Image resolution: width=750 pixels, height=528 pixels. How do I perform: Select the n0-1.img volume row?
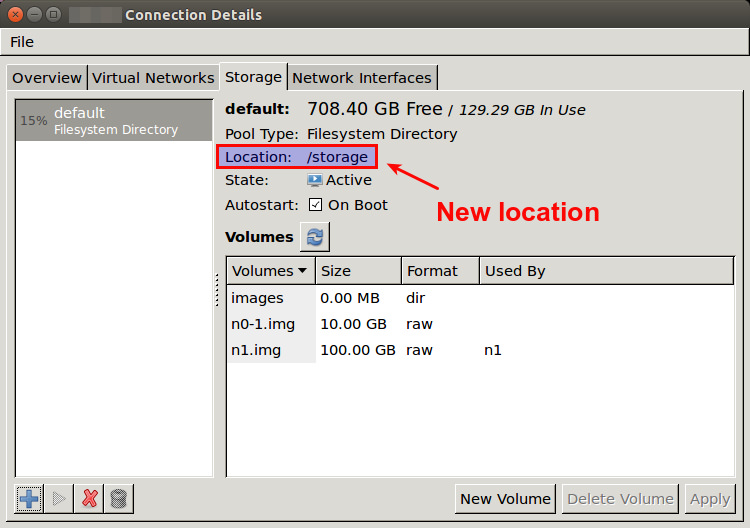262,324
